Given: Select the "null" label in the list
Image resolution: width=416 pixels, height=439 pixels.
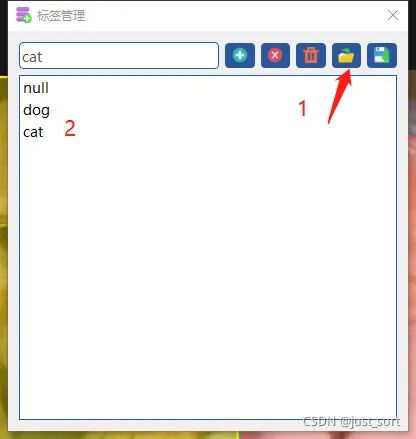Looking at the screenshot, I should tap(36, 88).
